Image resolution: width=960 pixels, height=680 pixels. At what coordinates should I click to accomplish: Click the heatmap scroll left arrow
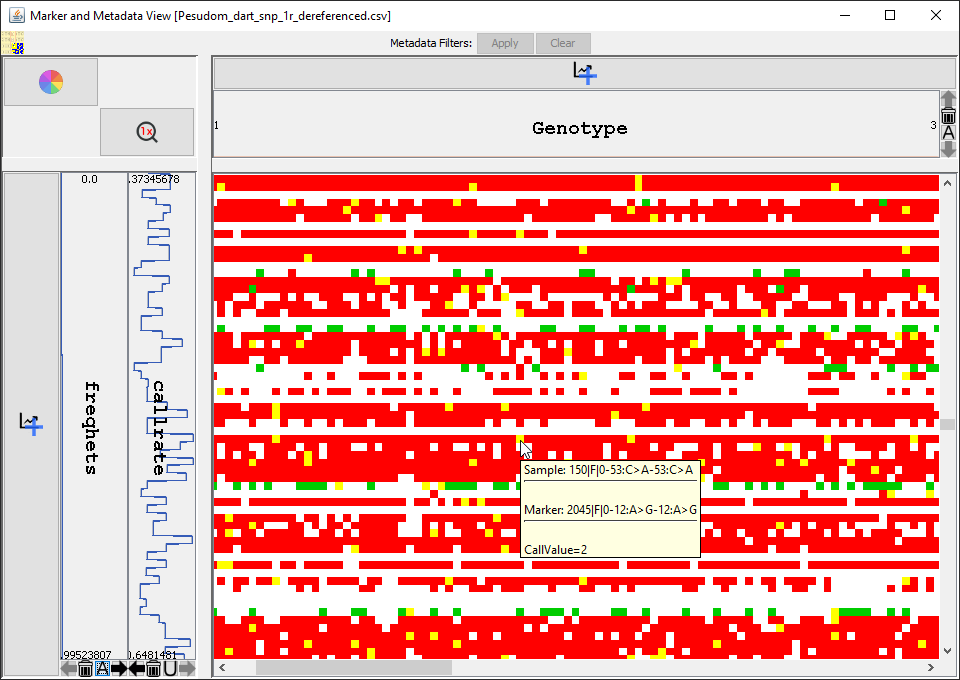[x=222, y=667]
